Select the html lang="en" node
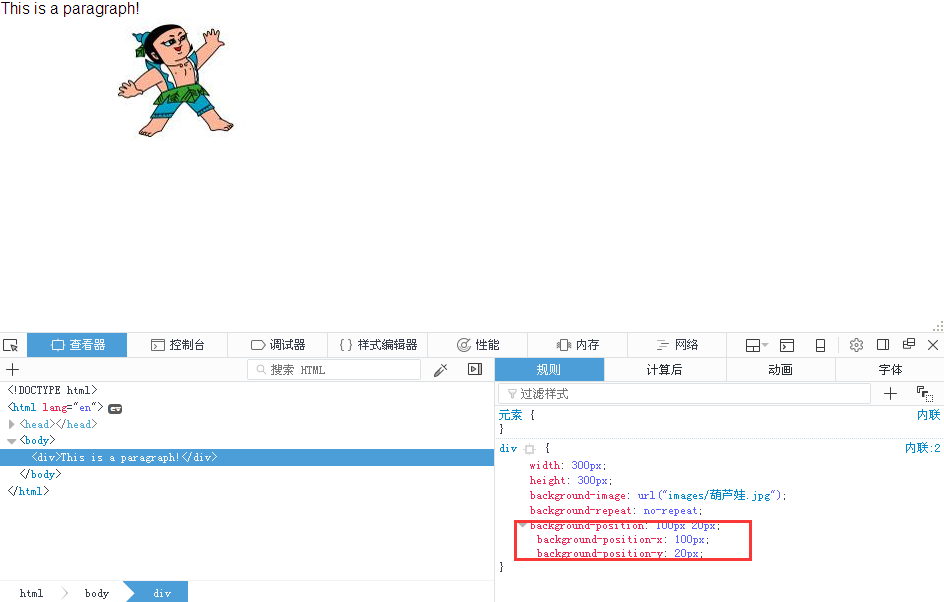Image resolution: width=944 pixels, height=602 pixels. [x=55, y=408]
